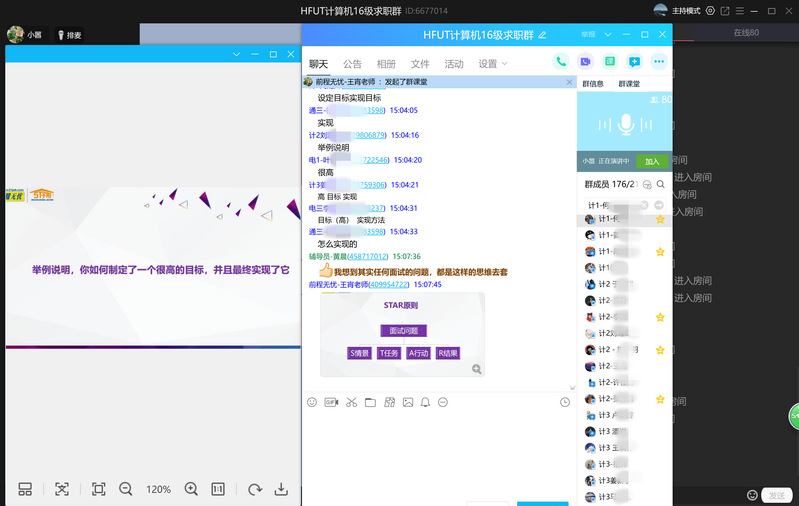799x506 pixels.
Task: Open the GIF picker in chat toolbar
Action: point(331,402)
